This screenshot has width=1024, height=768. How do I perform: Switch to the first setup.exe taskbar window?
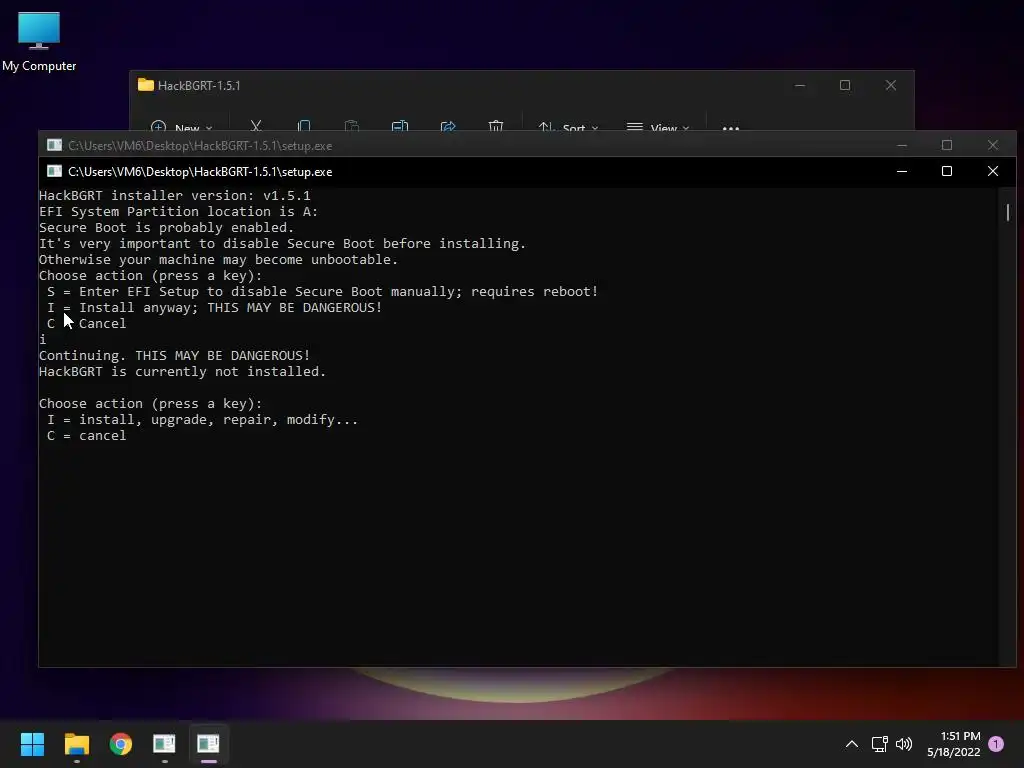164,744
